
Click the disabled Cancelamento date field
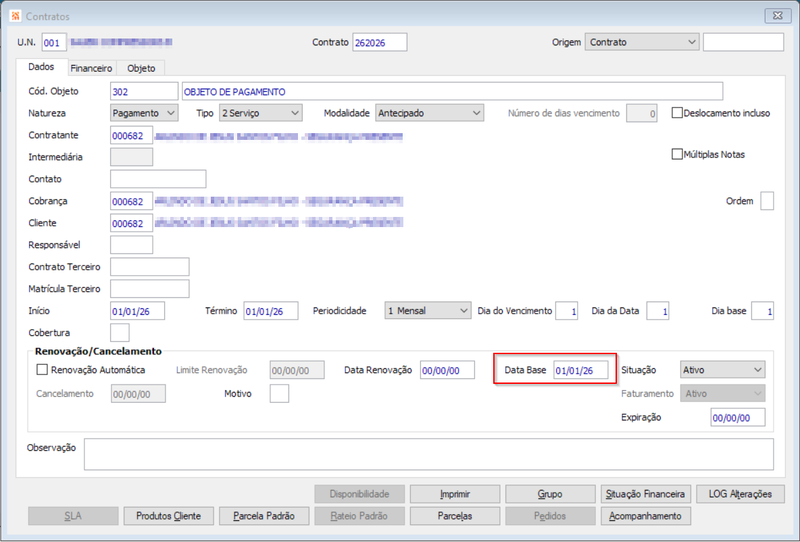point(138,393)
